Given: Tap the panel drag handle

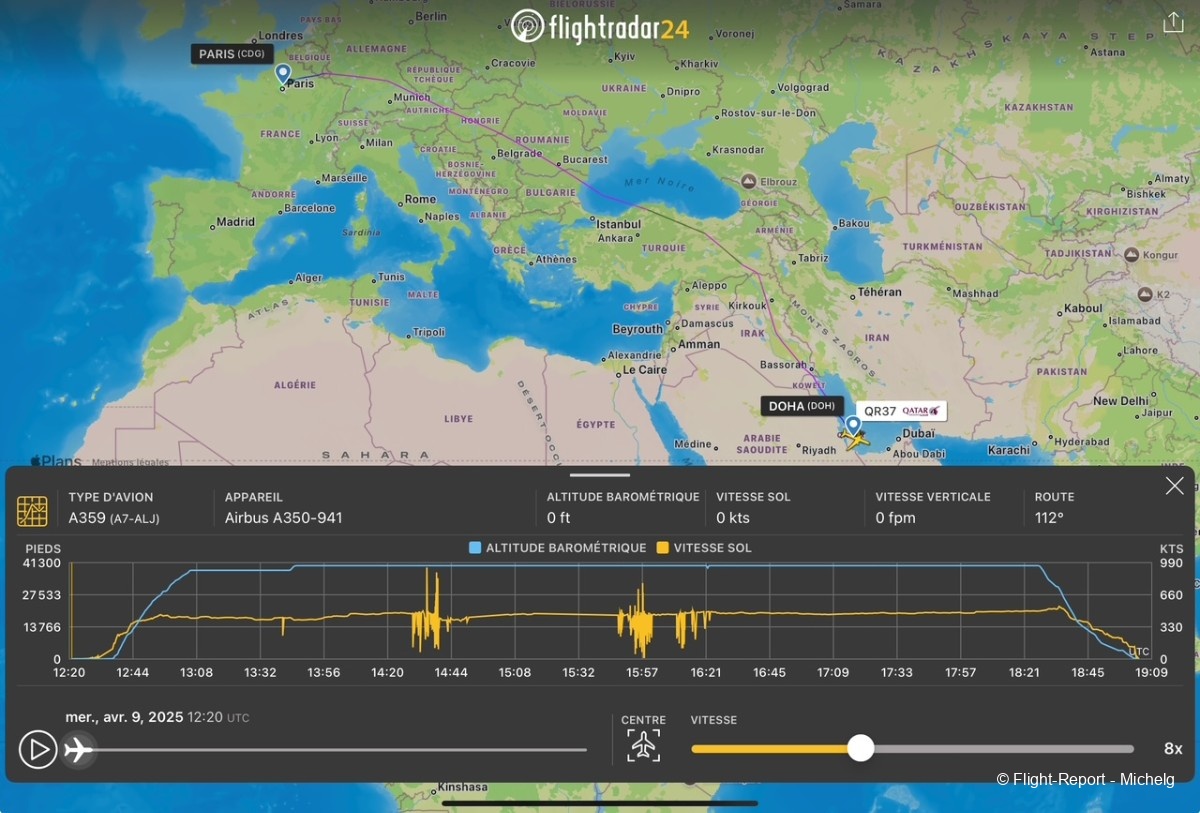Looking at the screenshot, I should pyautogui.click(x=600, y=475).
